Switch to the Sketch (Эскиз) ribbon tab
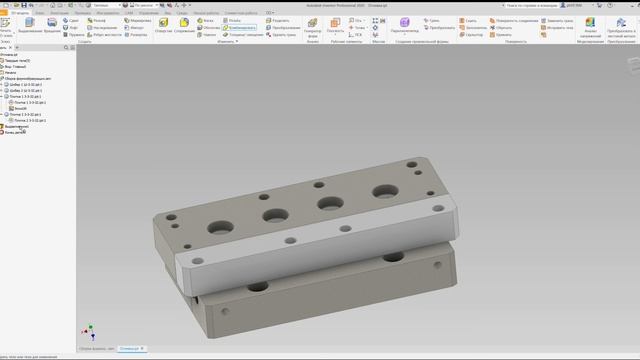 click(40, 13)
